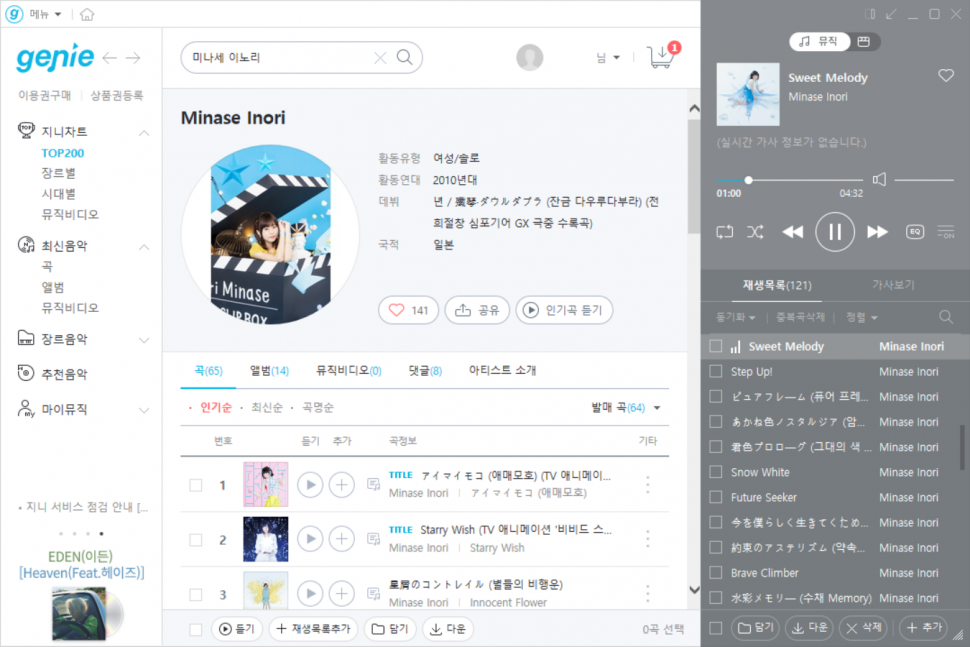Viewport: 970px width, 647px height.
Task: Add song 2 Starry Wish to playlist
Action: [x=341, y=539]
